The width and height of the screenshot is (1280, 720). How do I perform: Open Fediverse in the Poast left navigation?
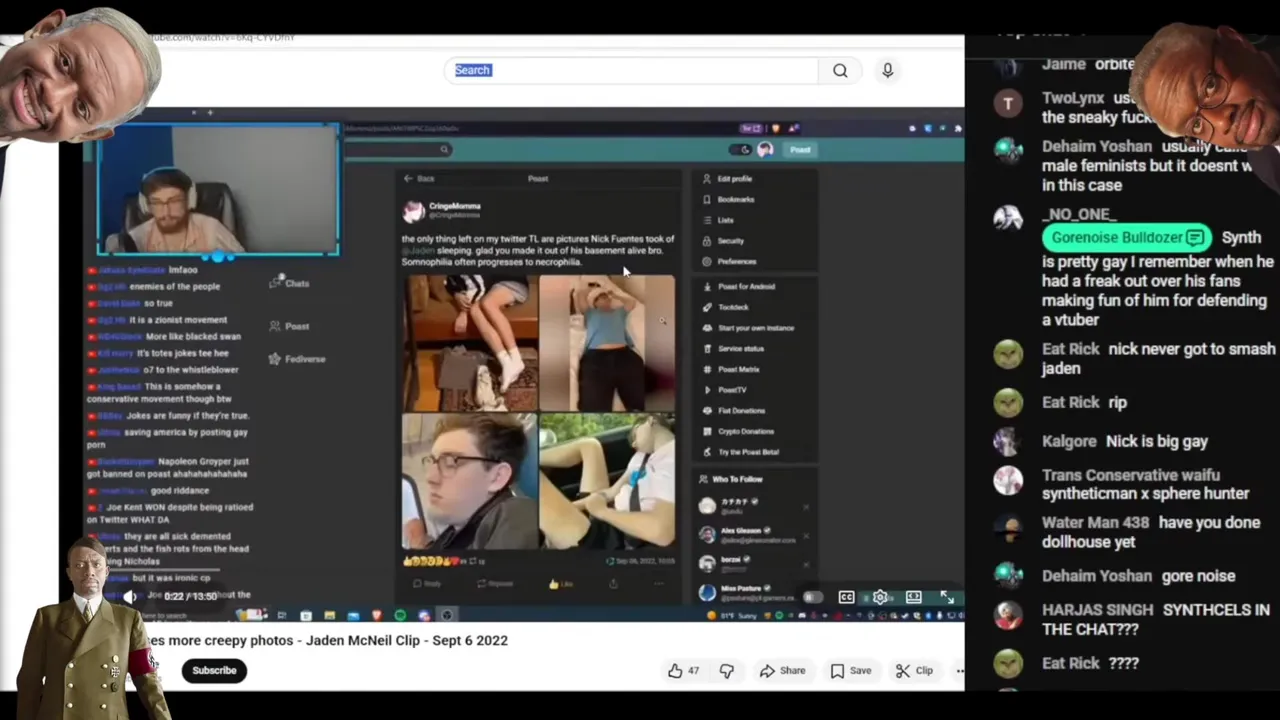point(297,359)
